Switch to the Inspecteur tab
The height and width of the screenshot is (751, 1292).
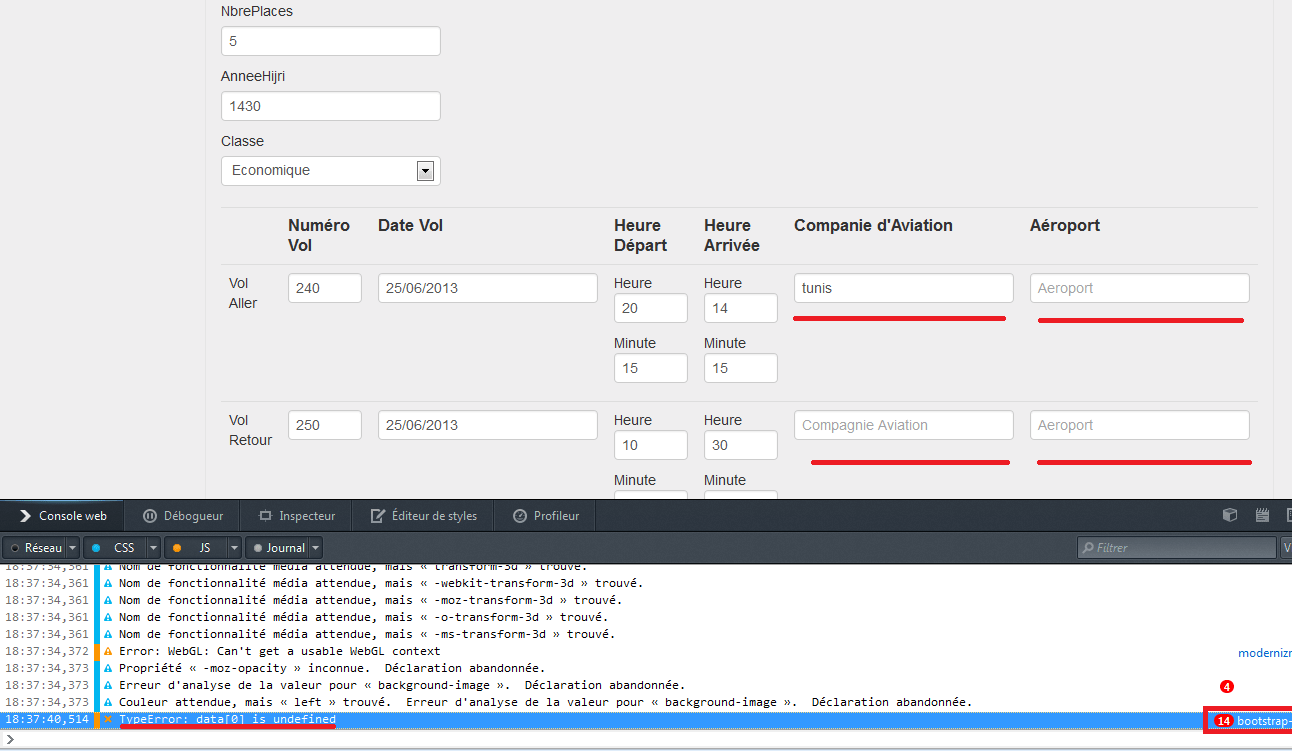(x=296, y=515)
